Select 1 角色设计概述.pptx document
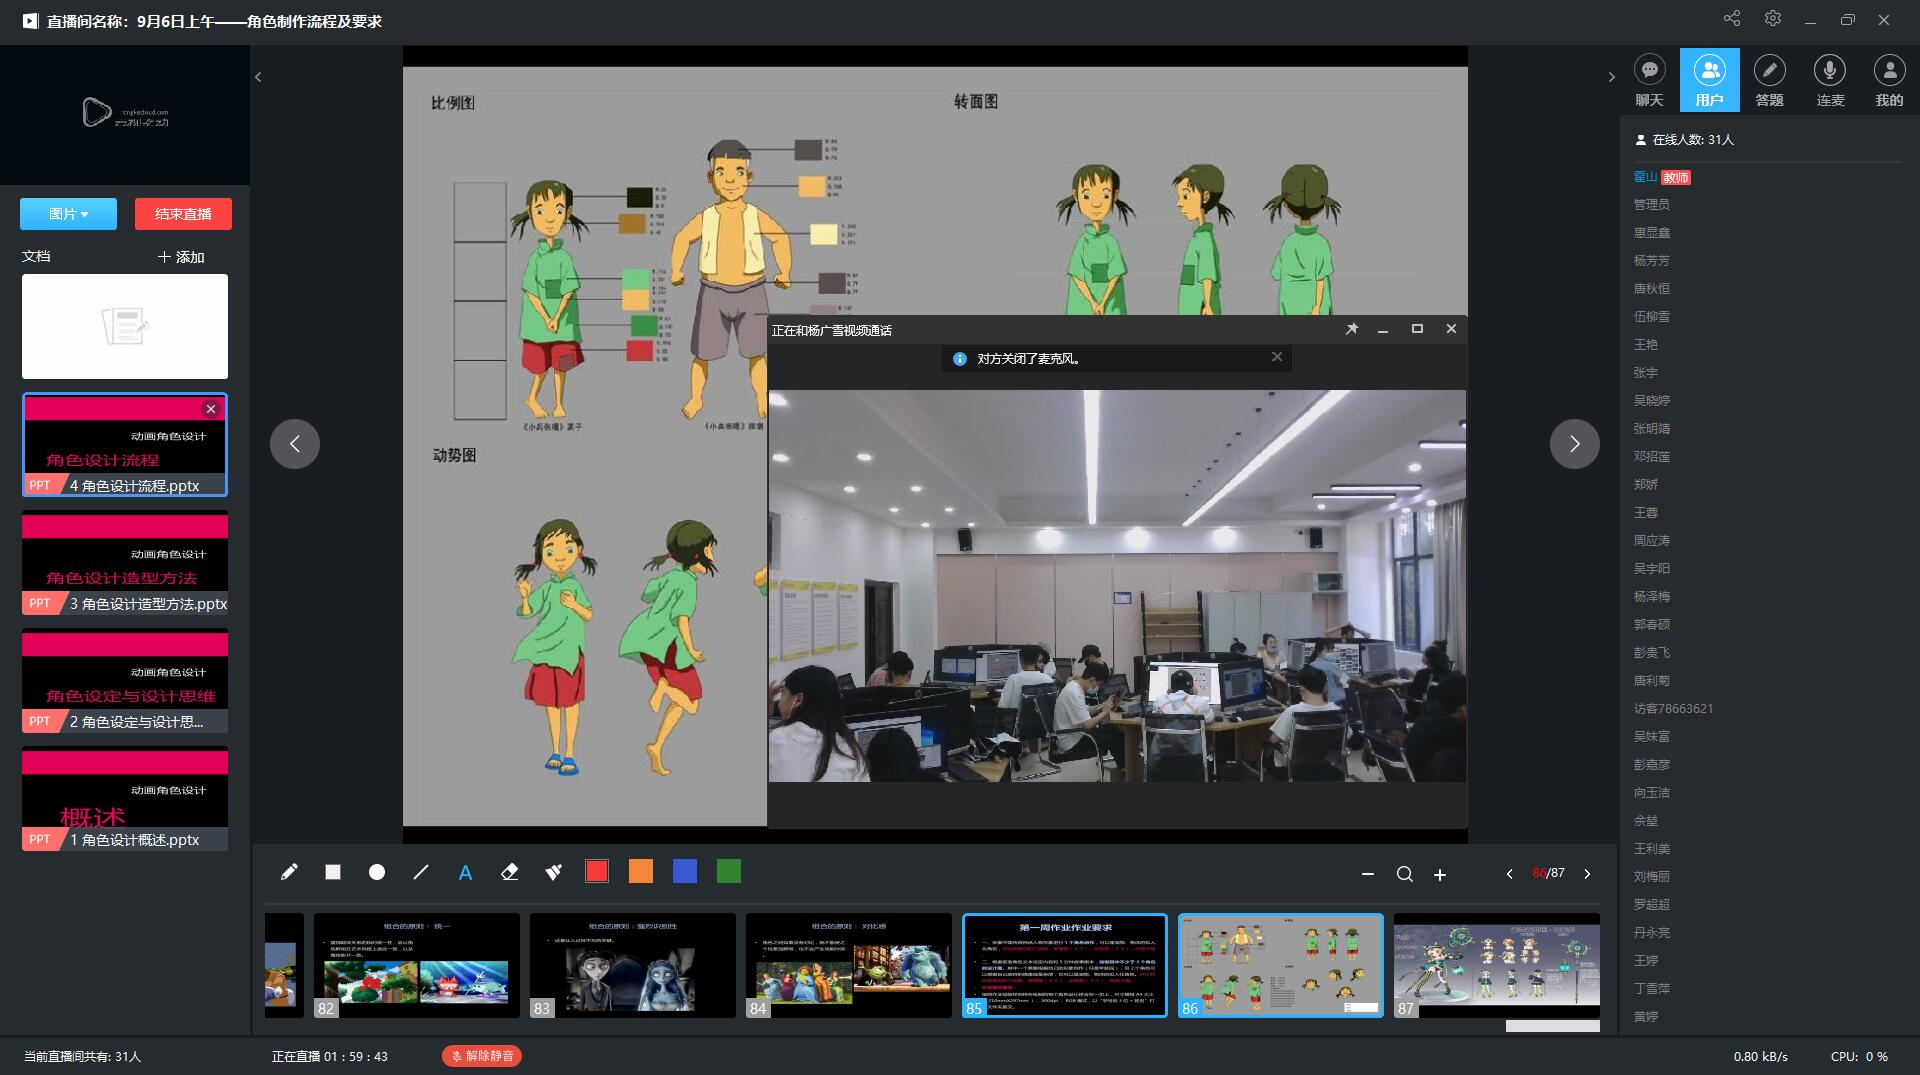The image size is (1920, 1075). [125, 799]
